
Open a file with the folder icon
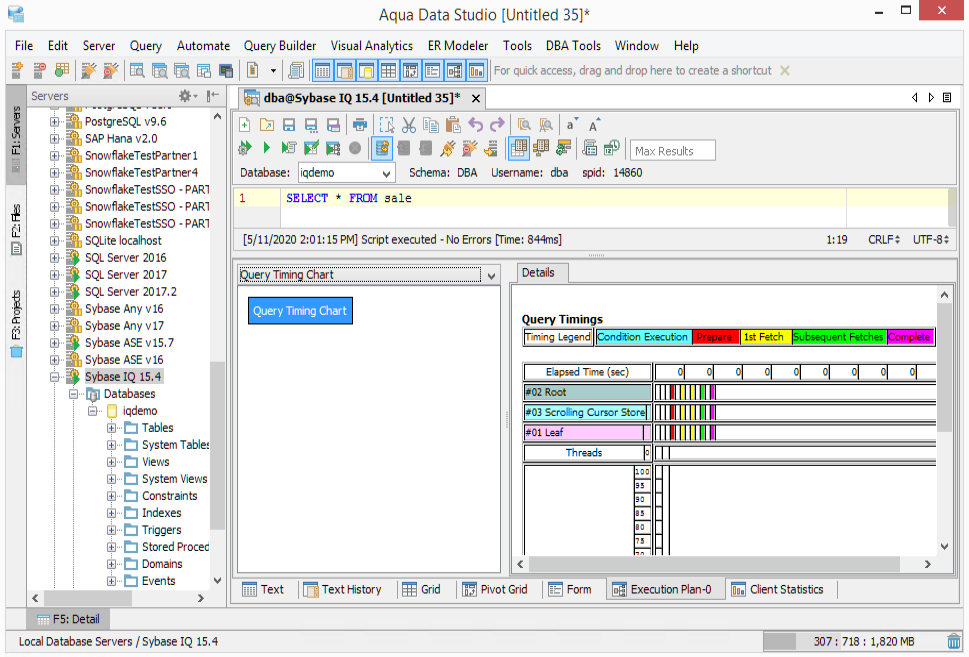pyautogui.click(x=267, y=125)
